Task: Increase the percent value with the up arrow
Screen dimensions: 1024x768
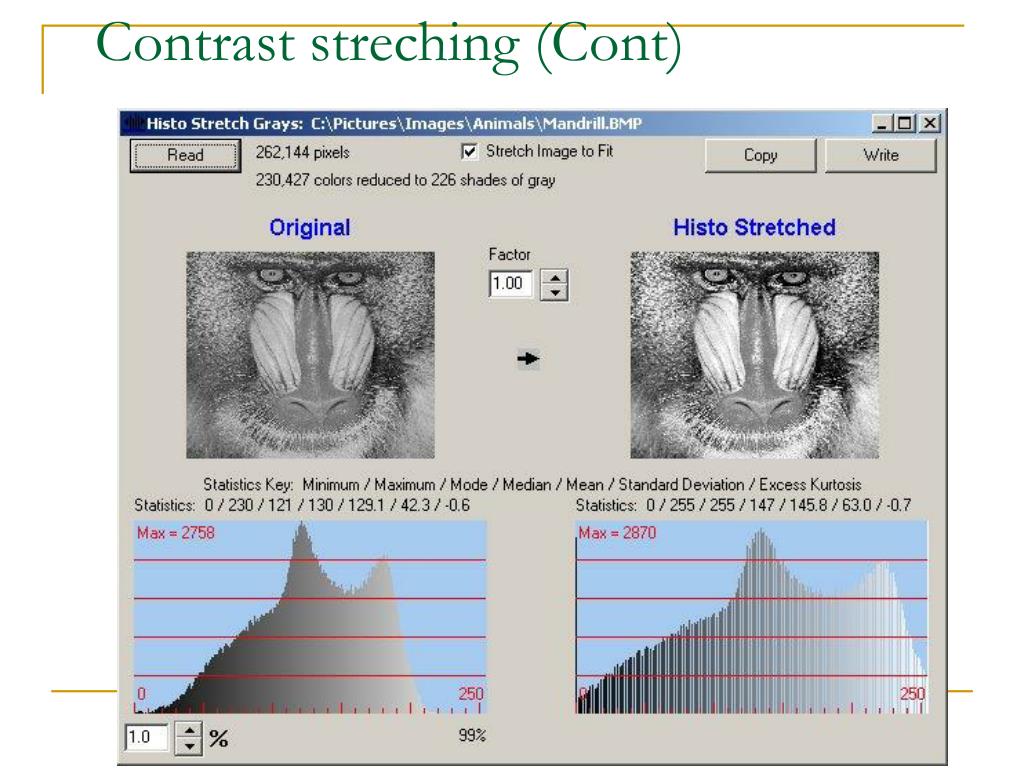Action: pyautogui.click(x=189, y=730)
